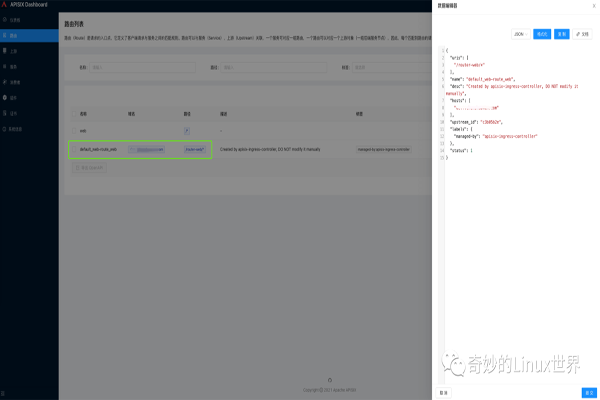Open the System Info (系统信息) sidebar item
Viewport: 600px width, 400px height.
pos(29,129)
